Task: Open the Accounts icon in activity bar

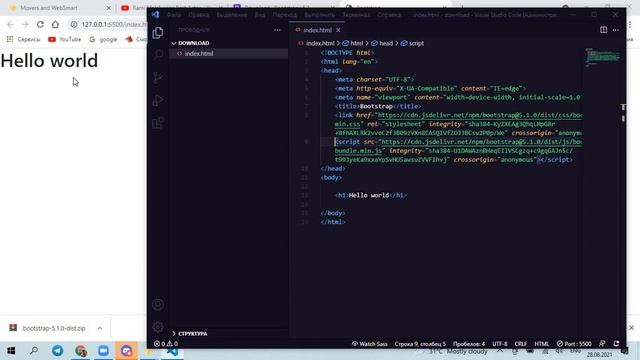Action: click(x=158, y=304)
